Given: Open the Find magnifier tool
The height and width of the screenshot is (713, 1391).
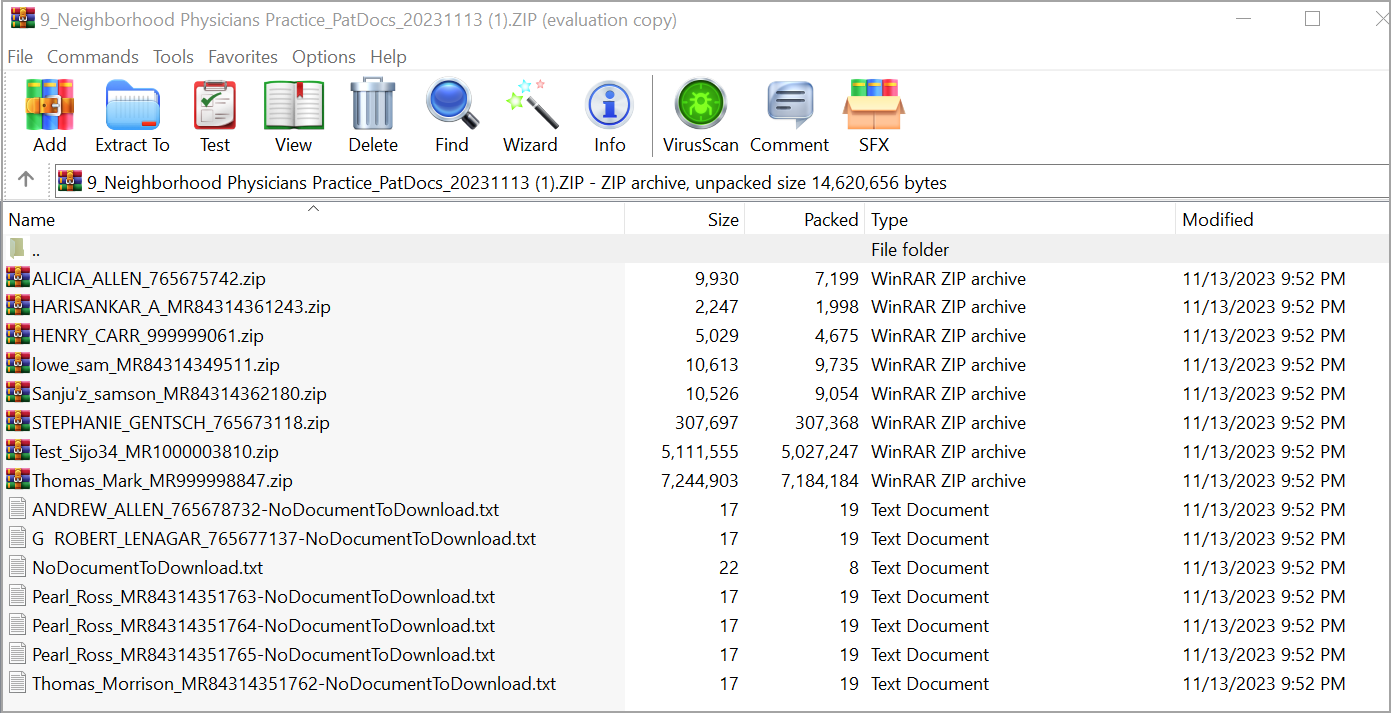Looking at the screenshot, I should (452, 117).
